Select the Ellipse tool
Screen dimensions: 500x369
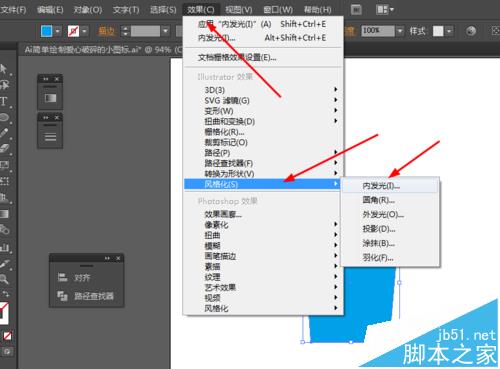pyautogui.click(x=4, y=117)
